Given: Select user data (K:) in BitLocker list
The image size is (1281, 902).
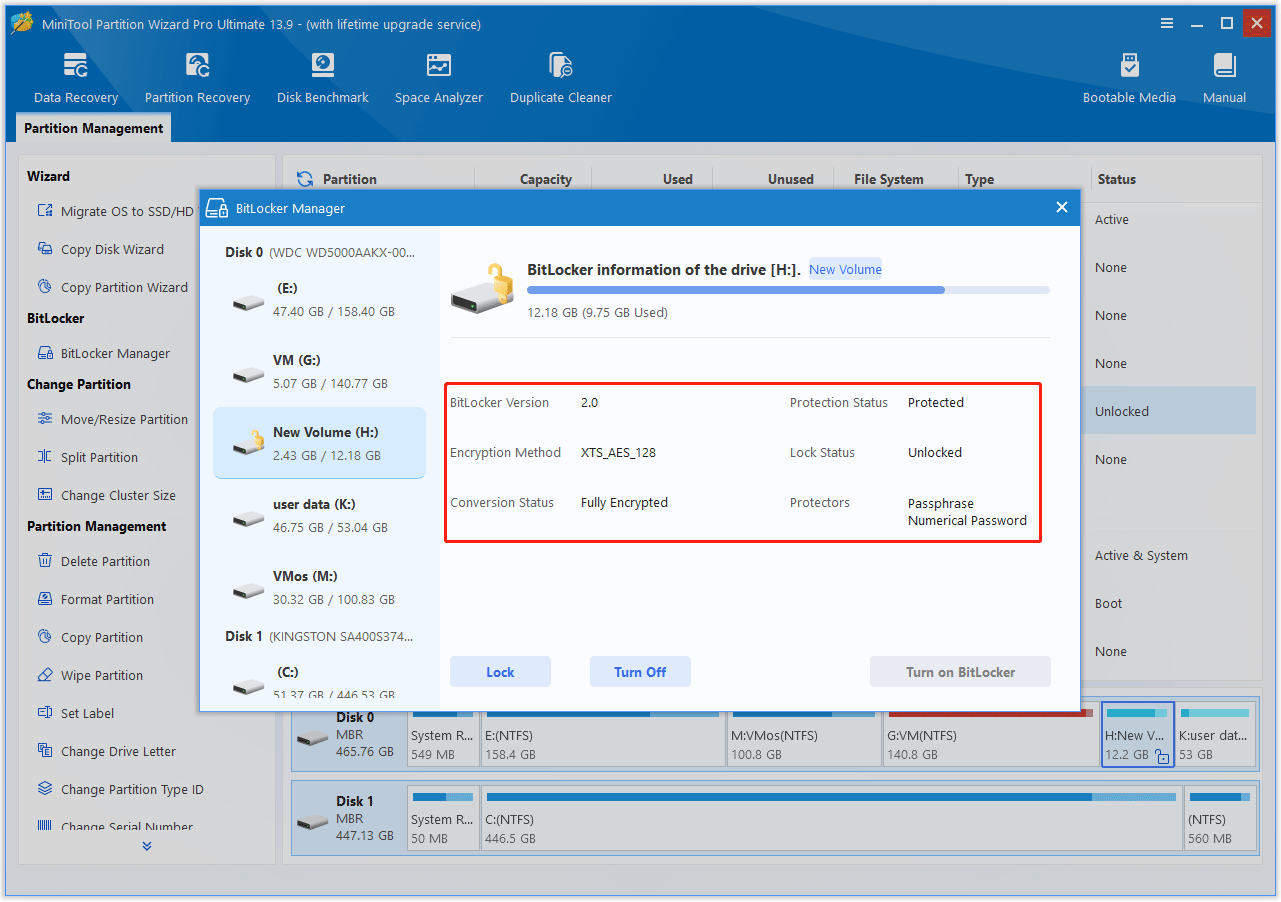Looking at the screenshot, I should click(x=320, y=515).
